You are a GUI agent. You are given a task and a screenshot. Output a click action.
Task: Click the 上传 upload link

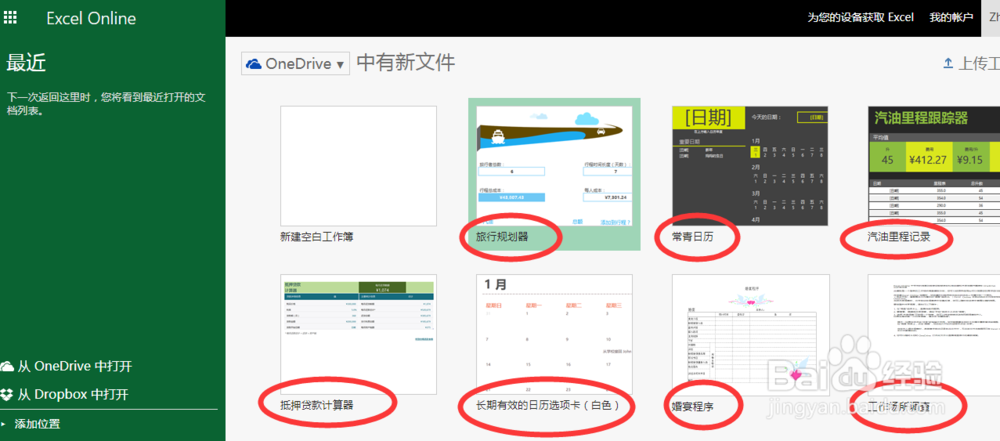971,63
